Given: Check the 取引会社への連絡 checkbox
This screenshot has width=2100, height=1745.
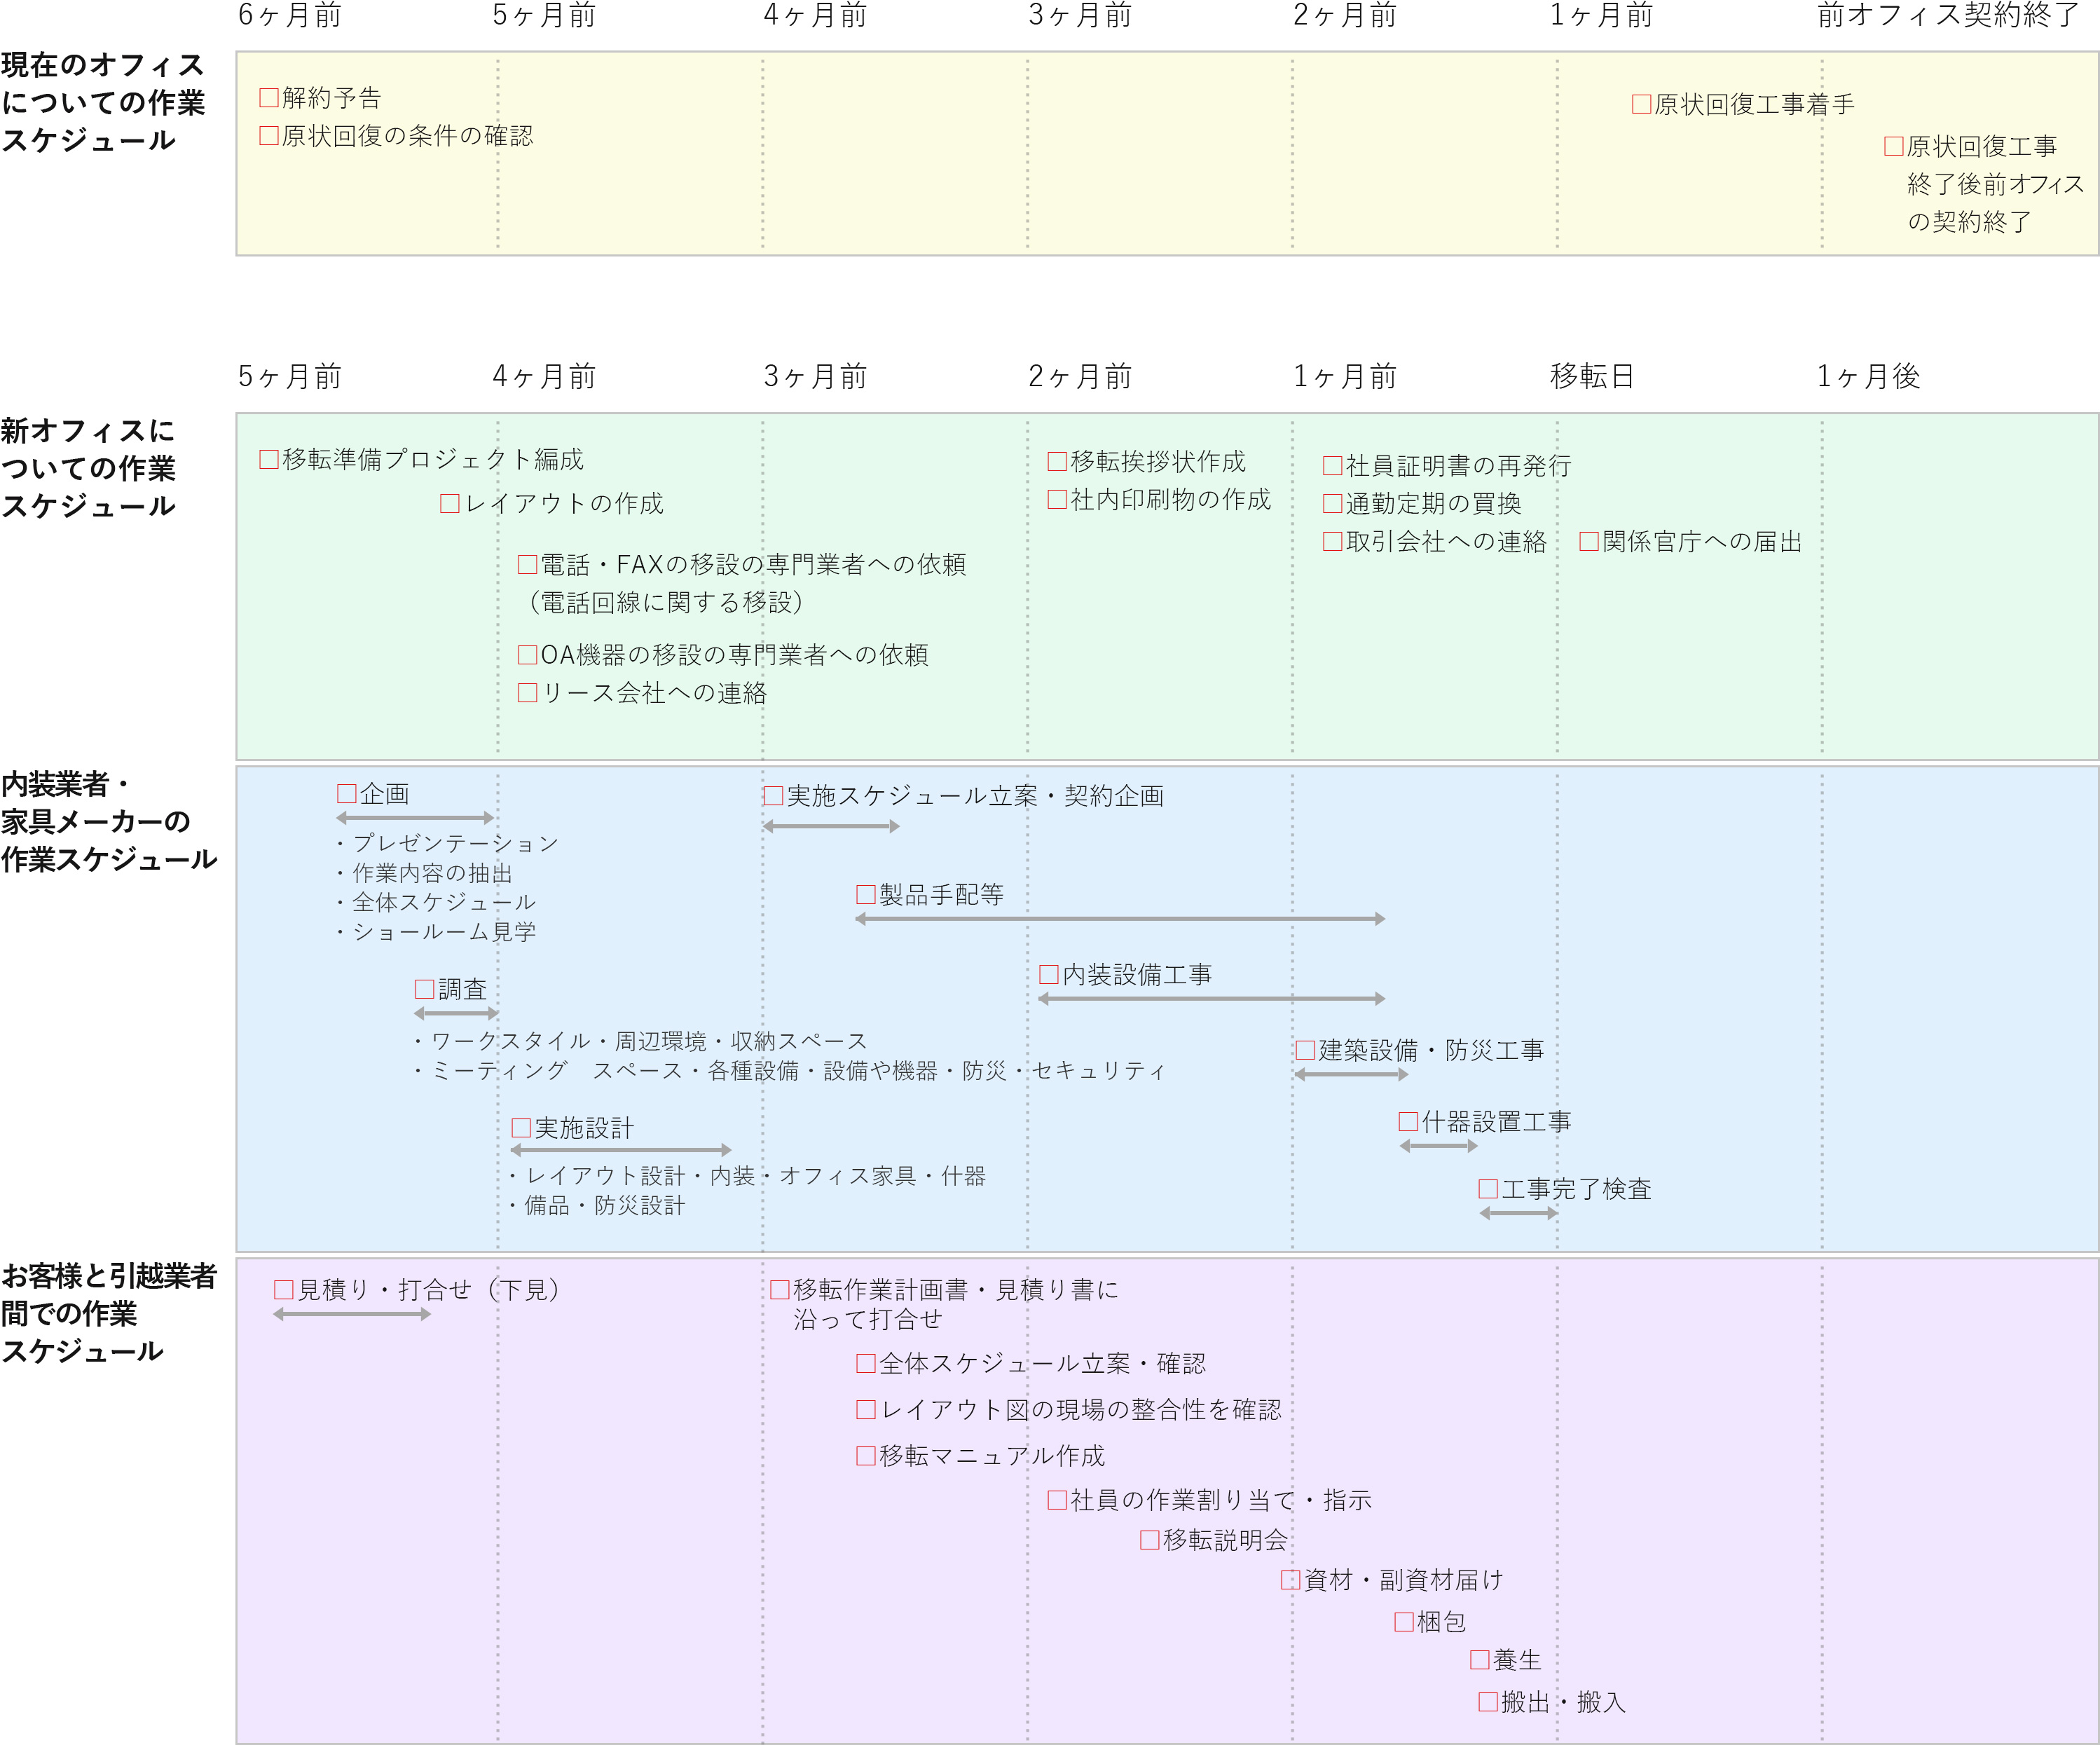Looking at the screenshot, I should tap(1333, 541).
